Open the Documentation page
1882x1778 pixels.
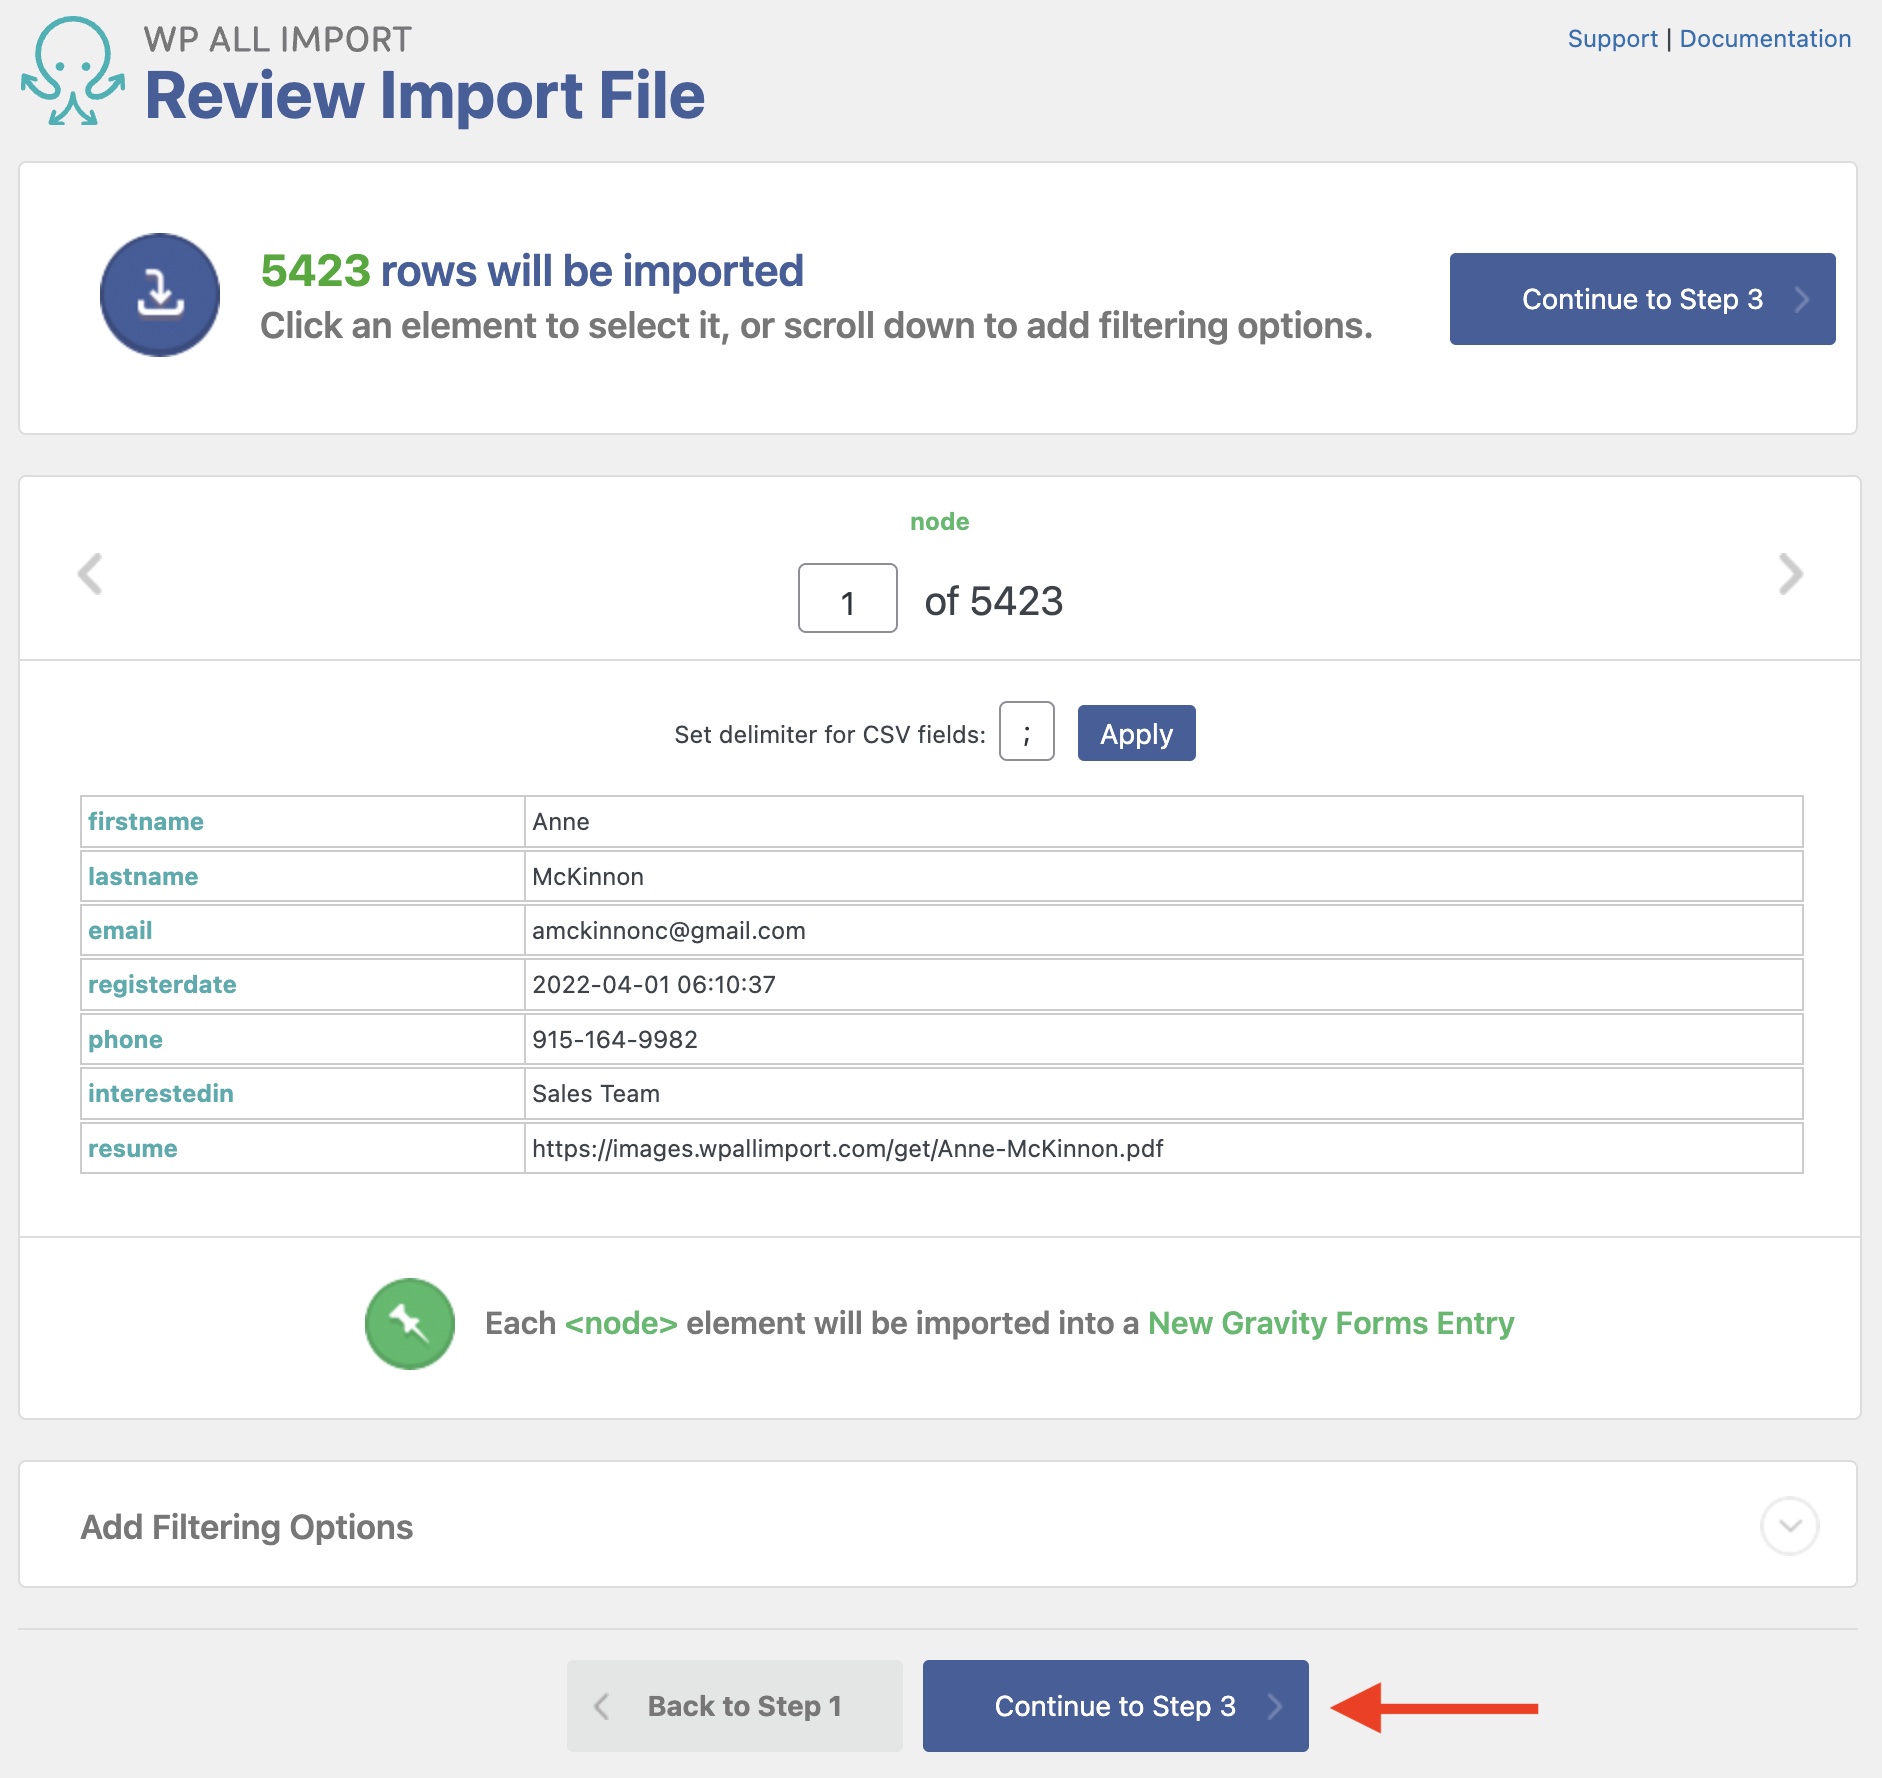pos(1766,38)
